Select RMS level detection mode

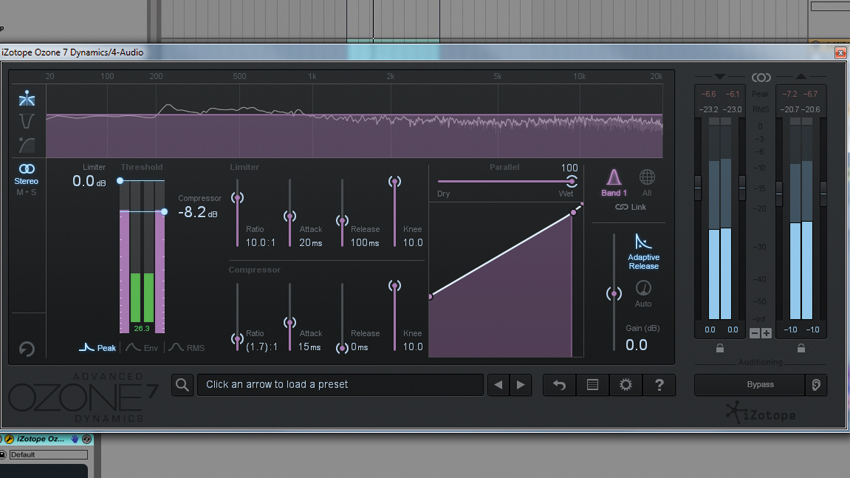(187, 347)
